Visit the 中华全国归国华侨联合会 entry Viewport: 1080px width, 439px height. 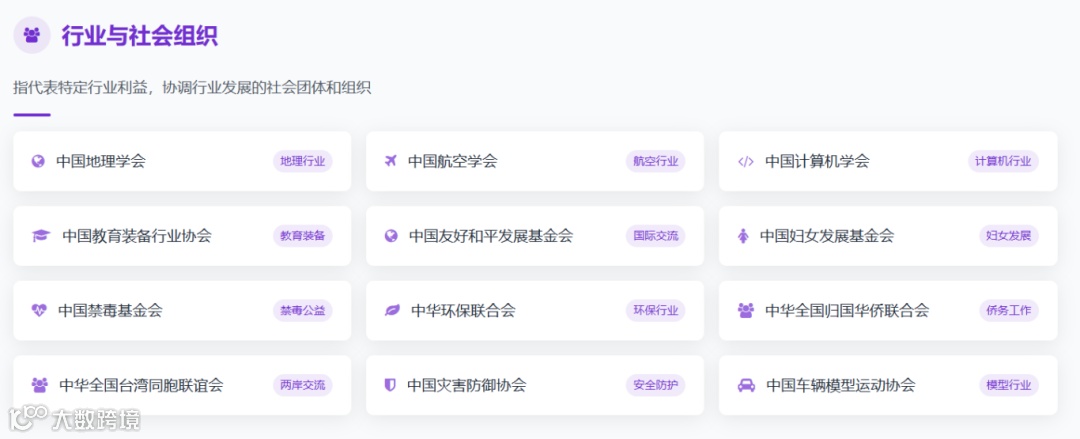click(x=847, y=310)
